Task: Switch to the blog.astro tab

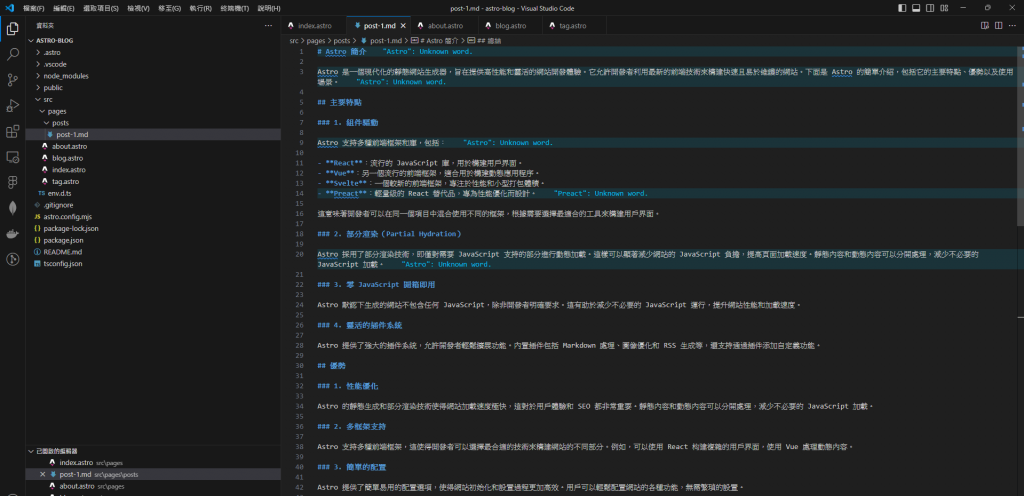Action: coord(511,26)
